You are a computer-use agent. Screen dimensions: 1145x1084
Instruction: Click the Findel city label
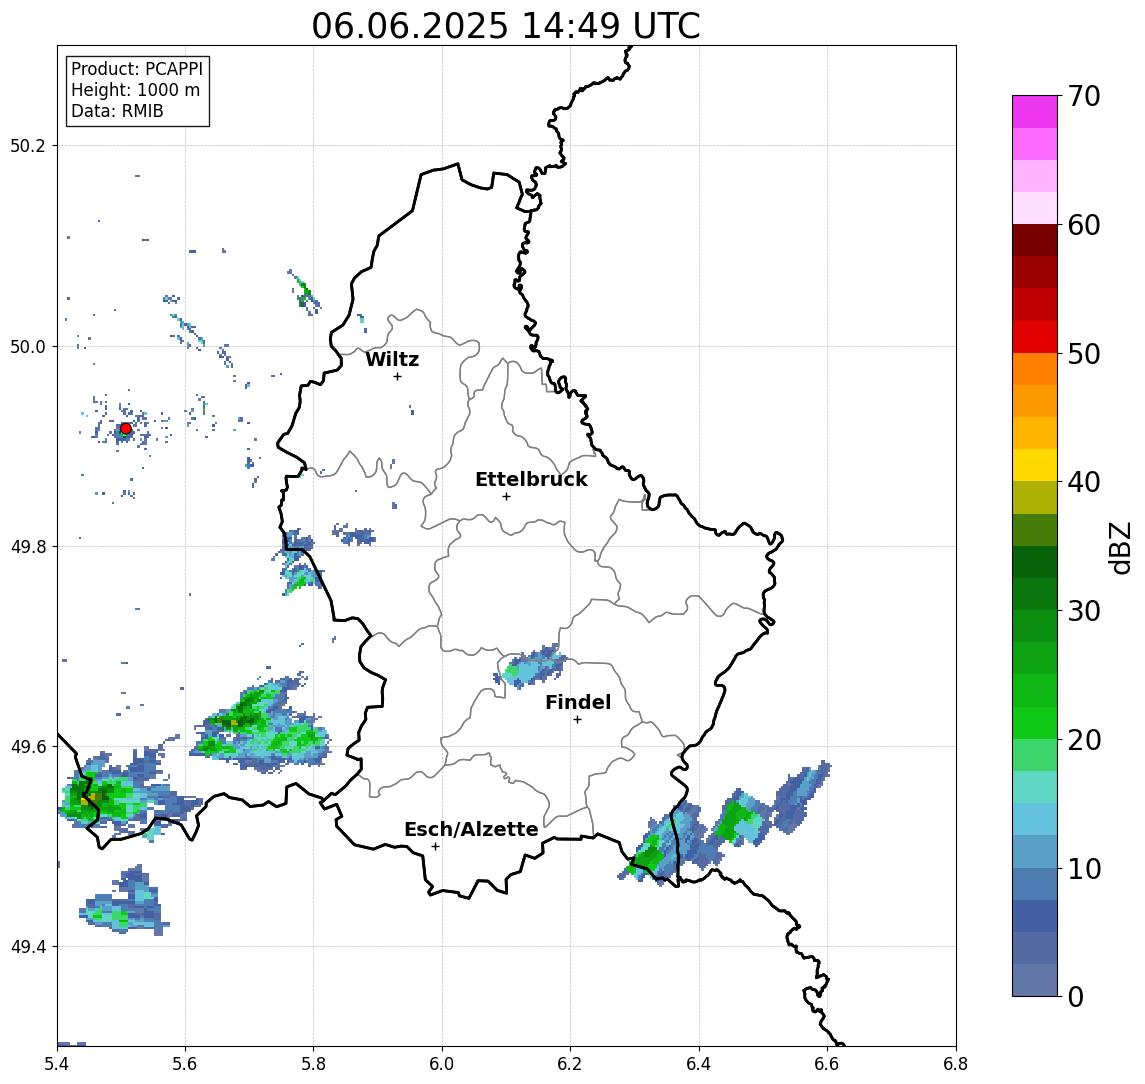[x=578, y=702]
